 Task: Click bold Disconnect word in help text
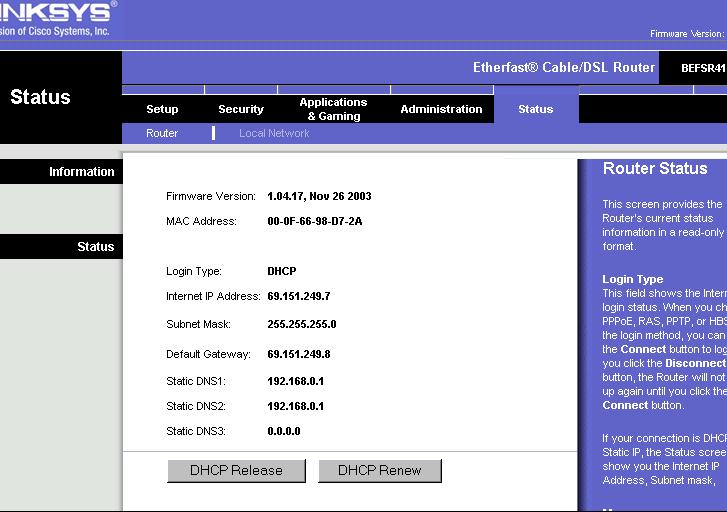click(x=695, y=363)
